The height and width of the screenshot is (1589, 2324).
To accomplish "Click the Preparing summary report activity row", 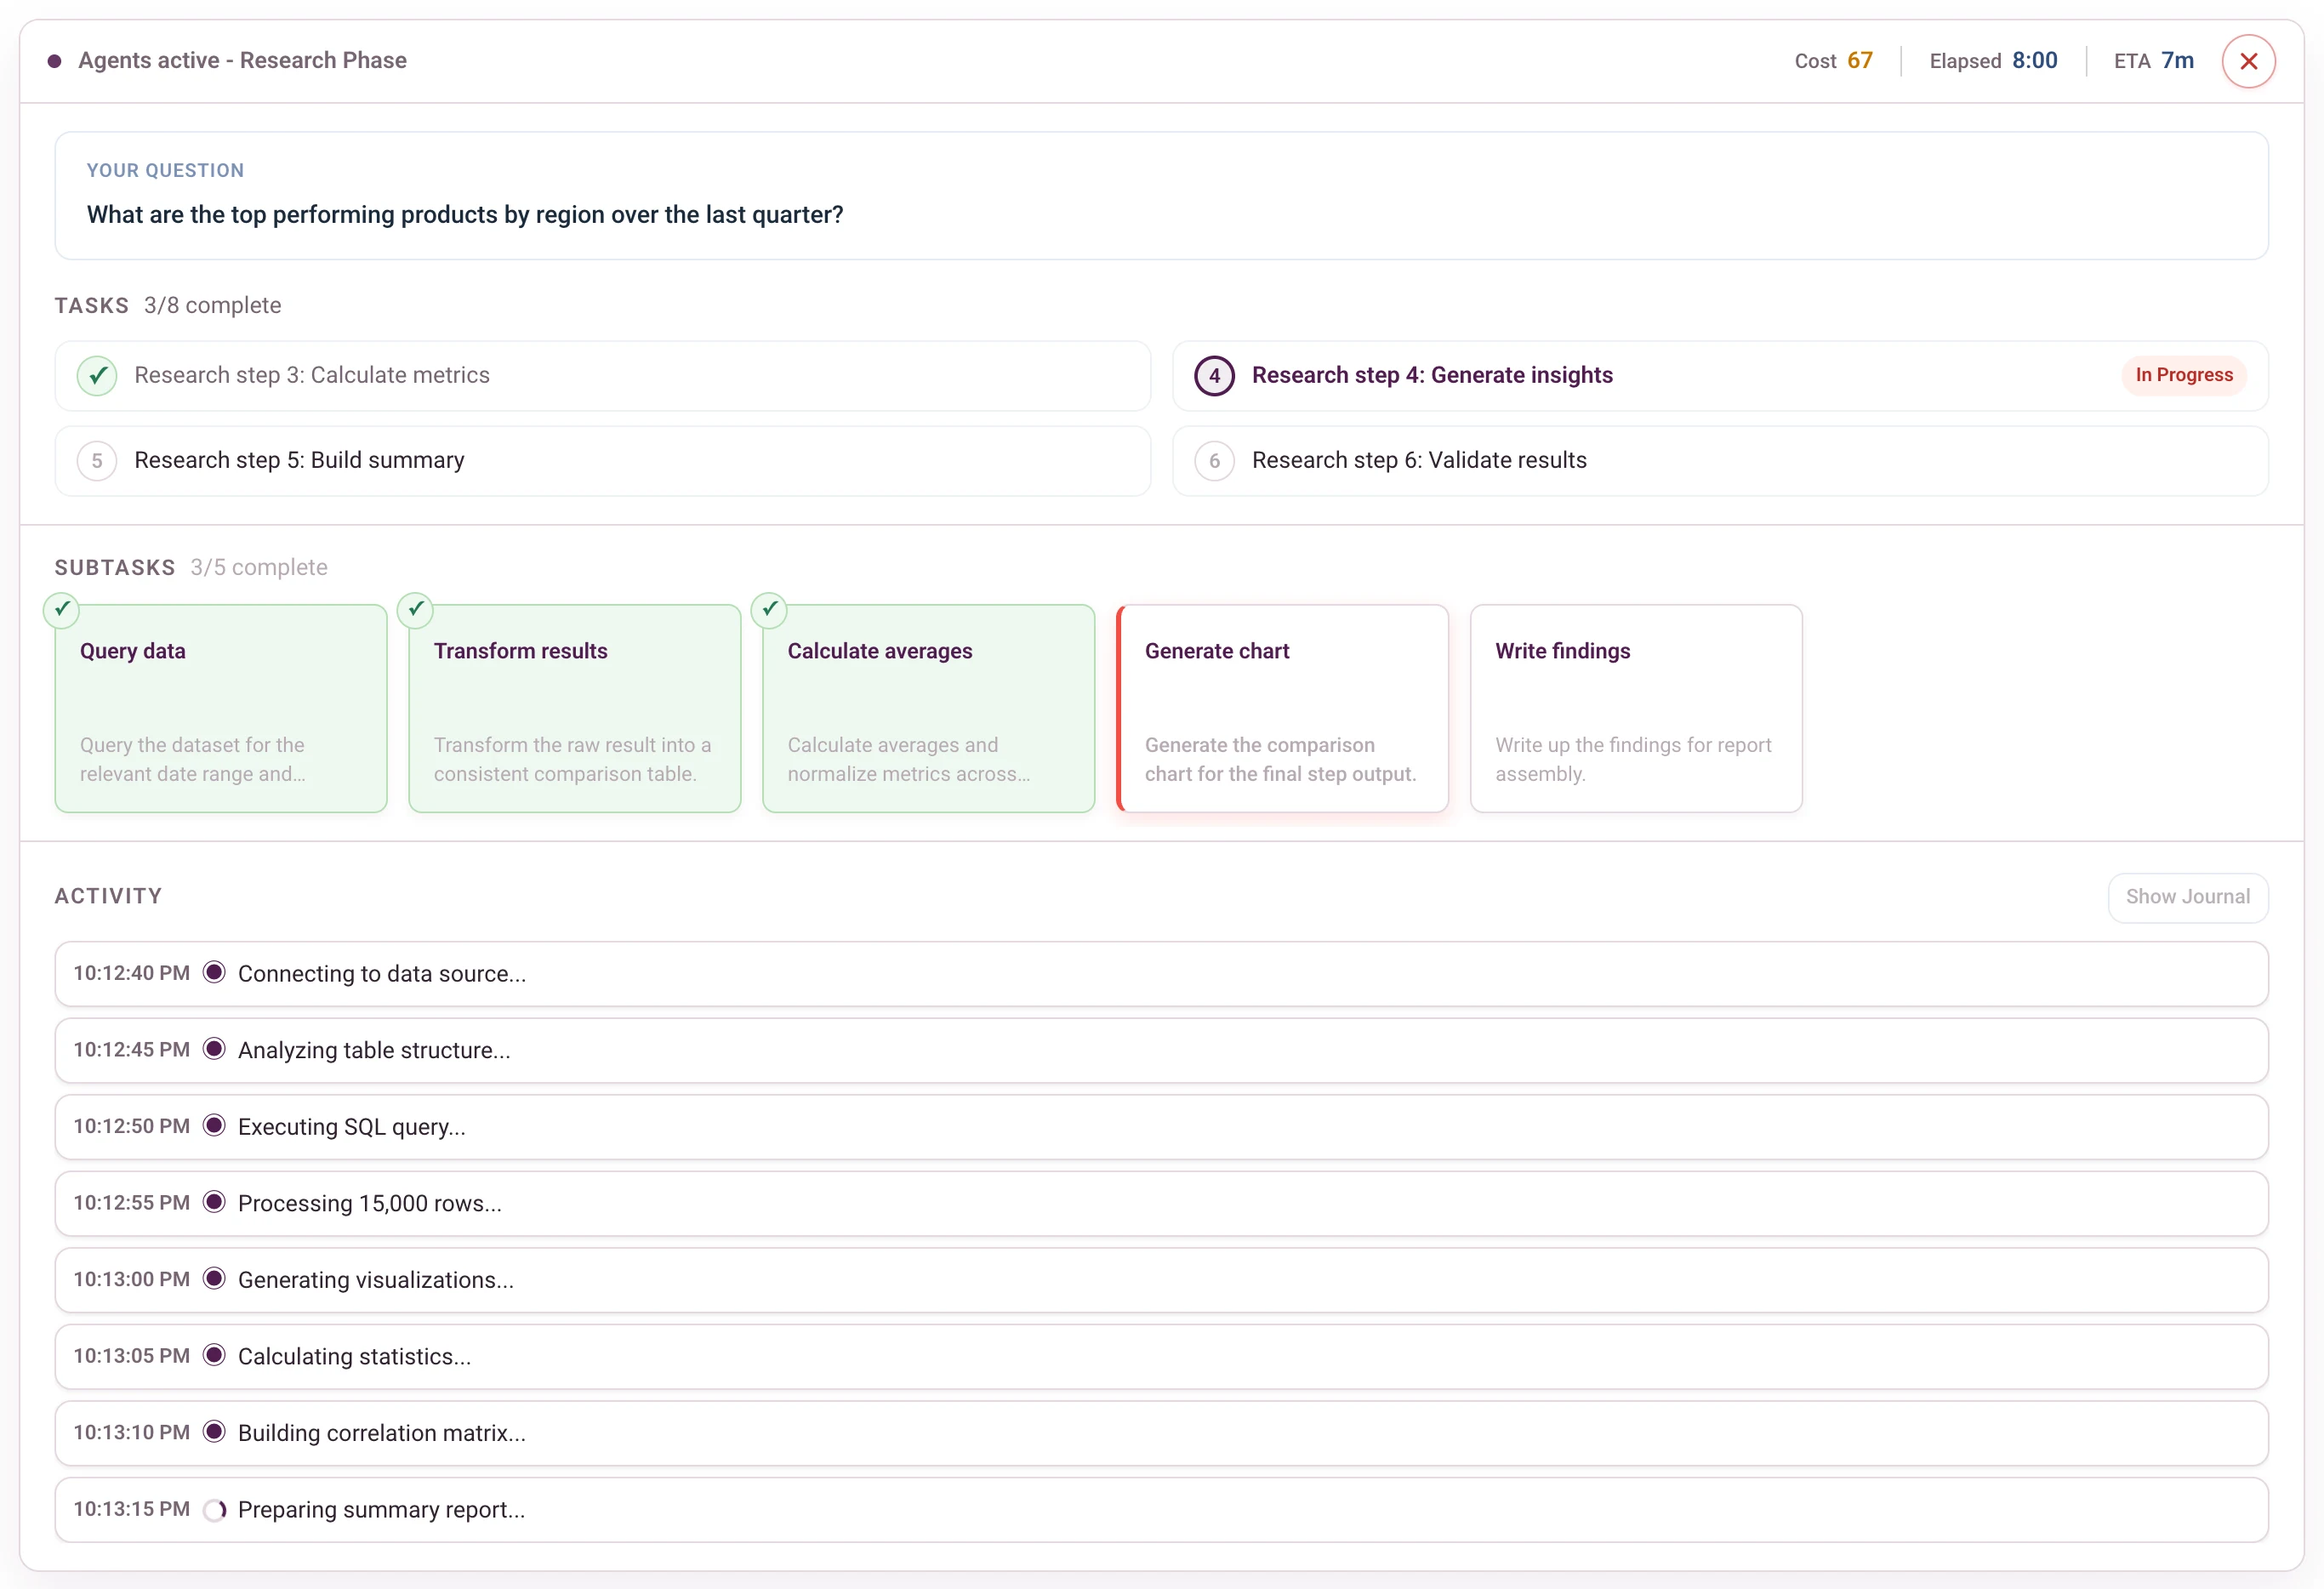I will point(1161,1510).
